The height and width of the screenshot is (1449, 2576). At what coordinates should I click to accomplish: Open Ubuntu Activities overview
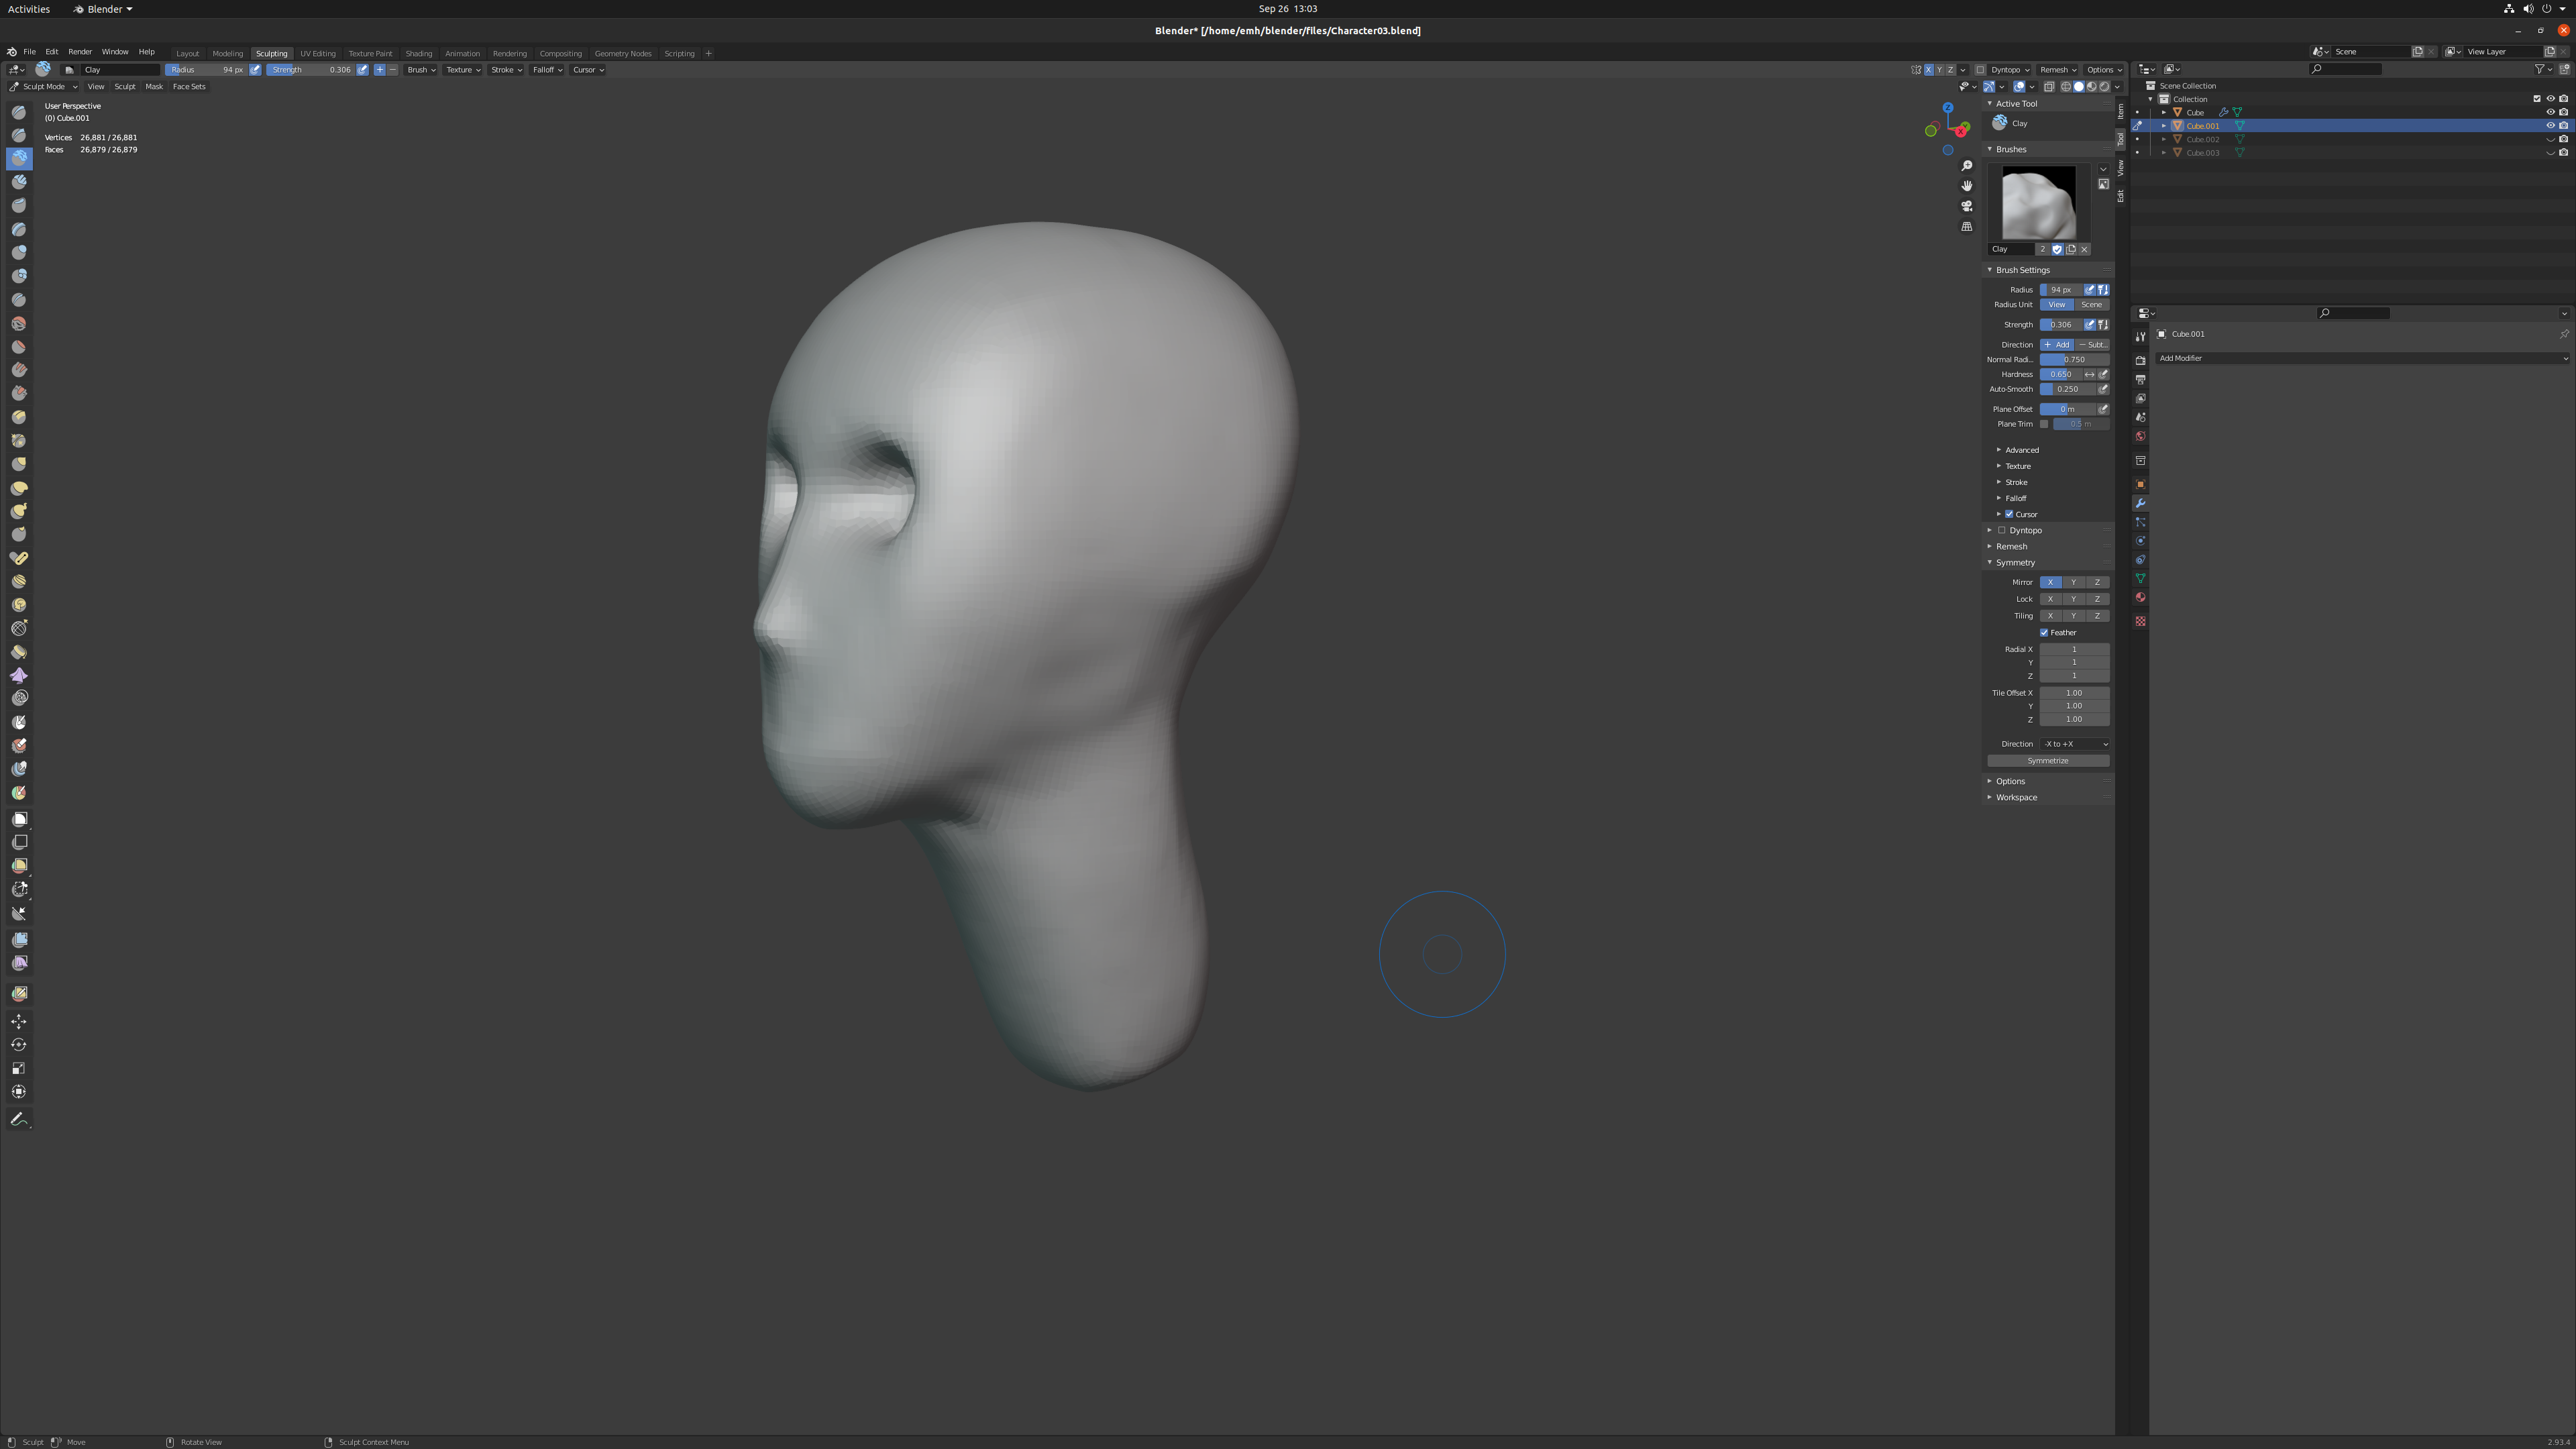(x=29, y=9)
